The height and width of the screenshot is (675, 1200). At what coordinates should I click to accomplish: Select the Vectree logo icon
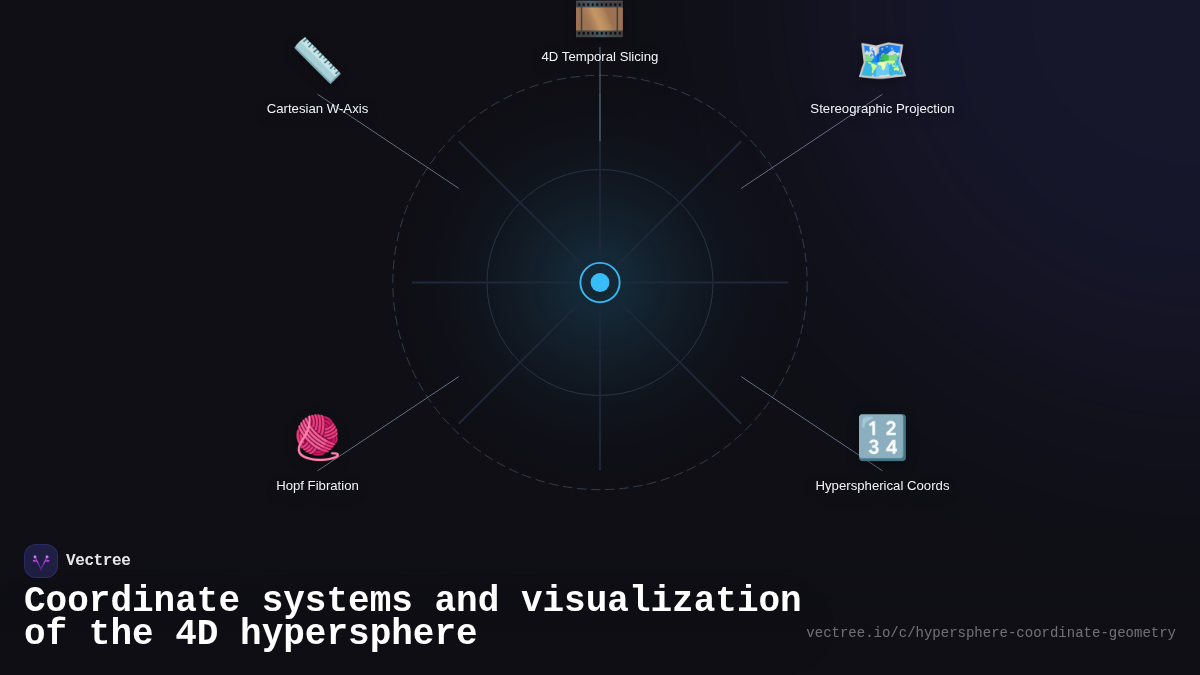41,561
